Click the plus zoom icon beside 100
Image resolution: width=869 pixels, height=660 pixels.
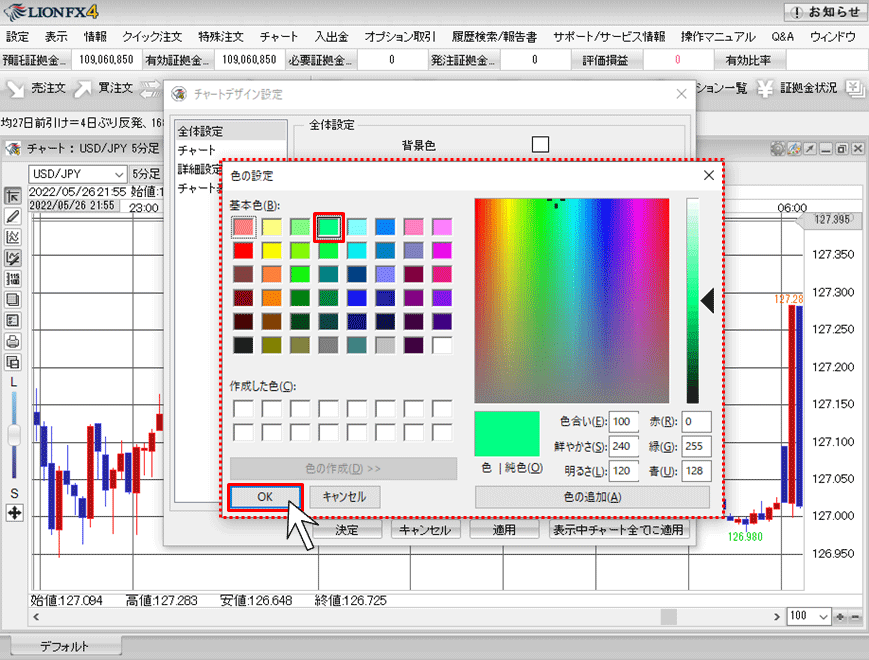click(x=841, y=617)
